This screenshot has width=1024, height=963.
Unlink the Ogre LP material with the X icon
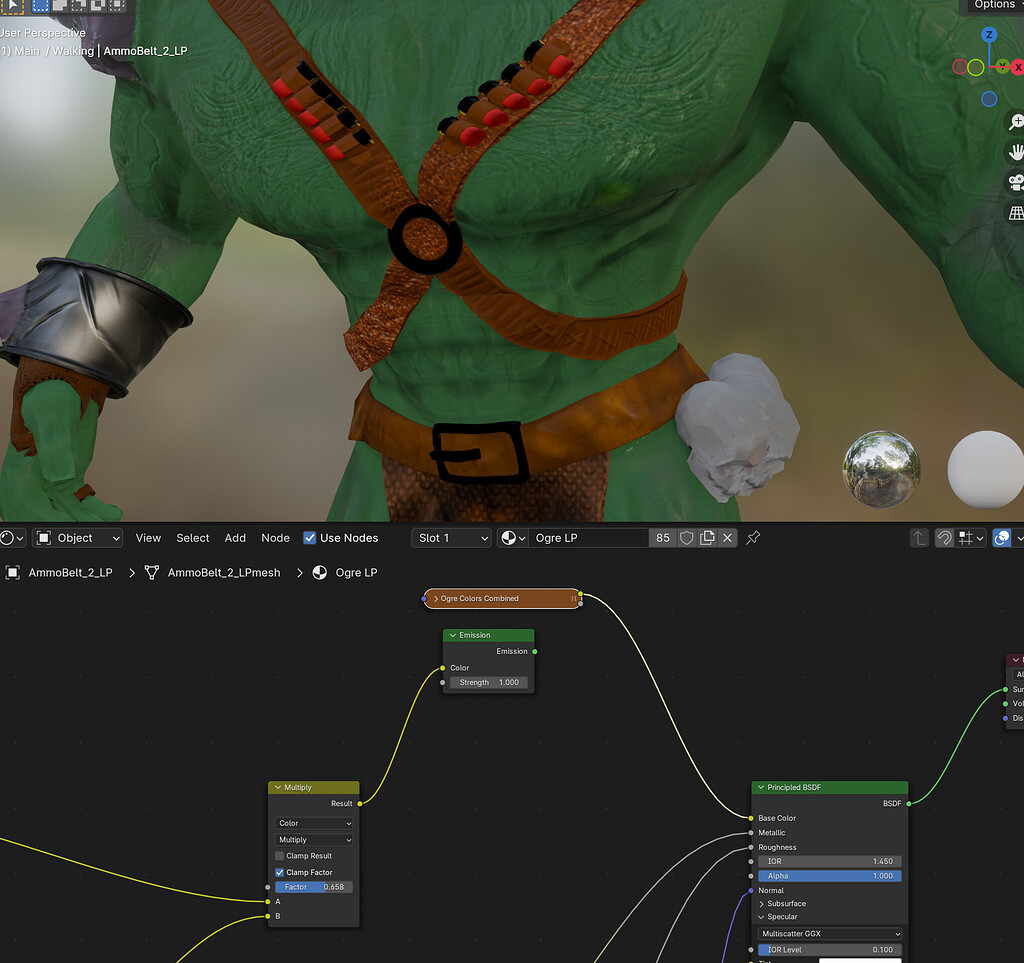coord(727,537)
